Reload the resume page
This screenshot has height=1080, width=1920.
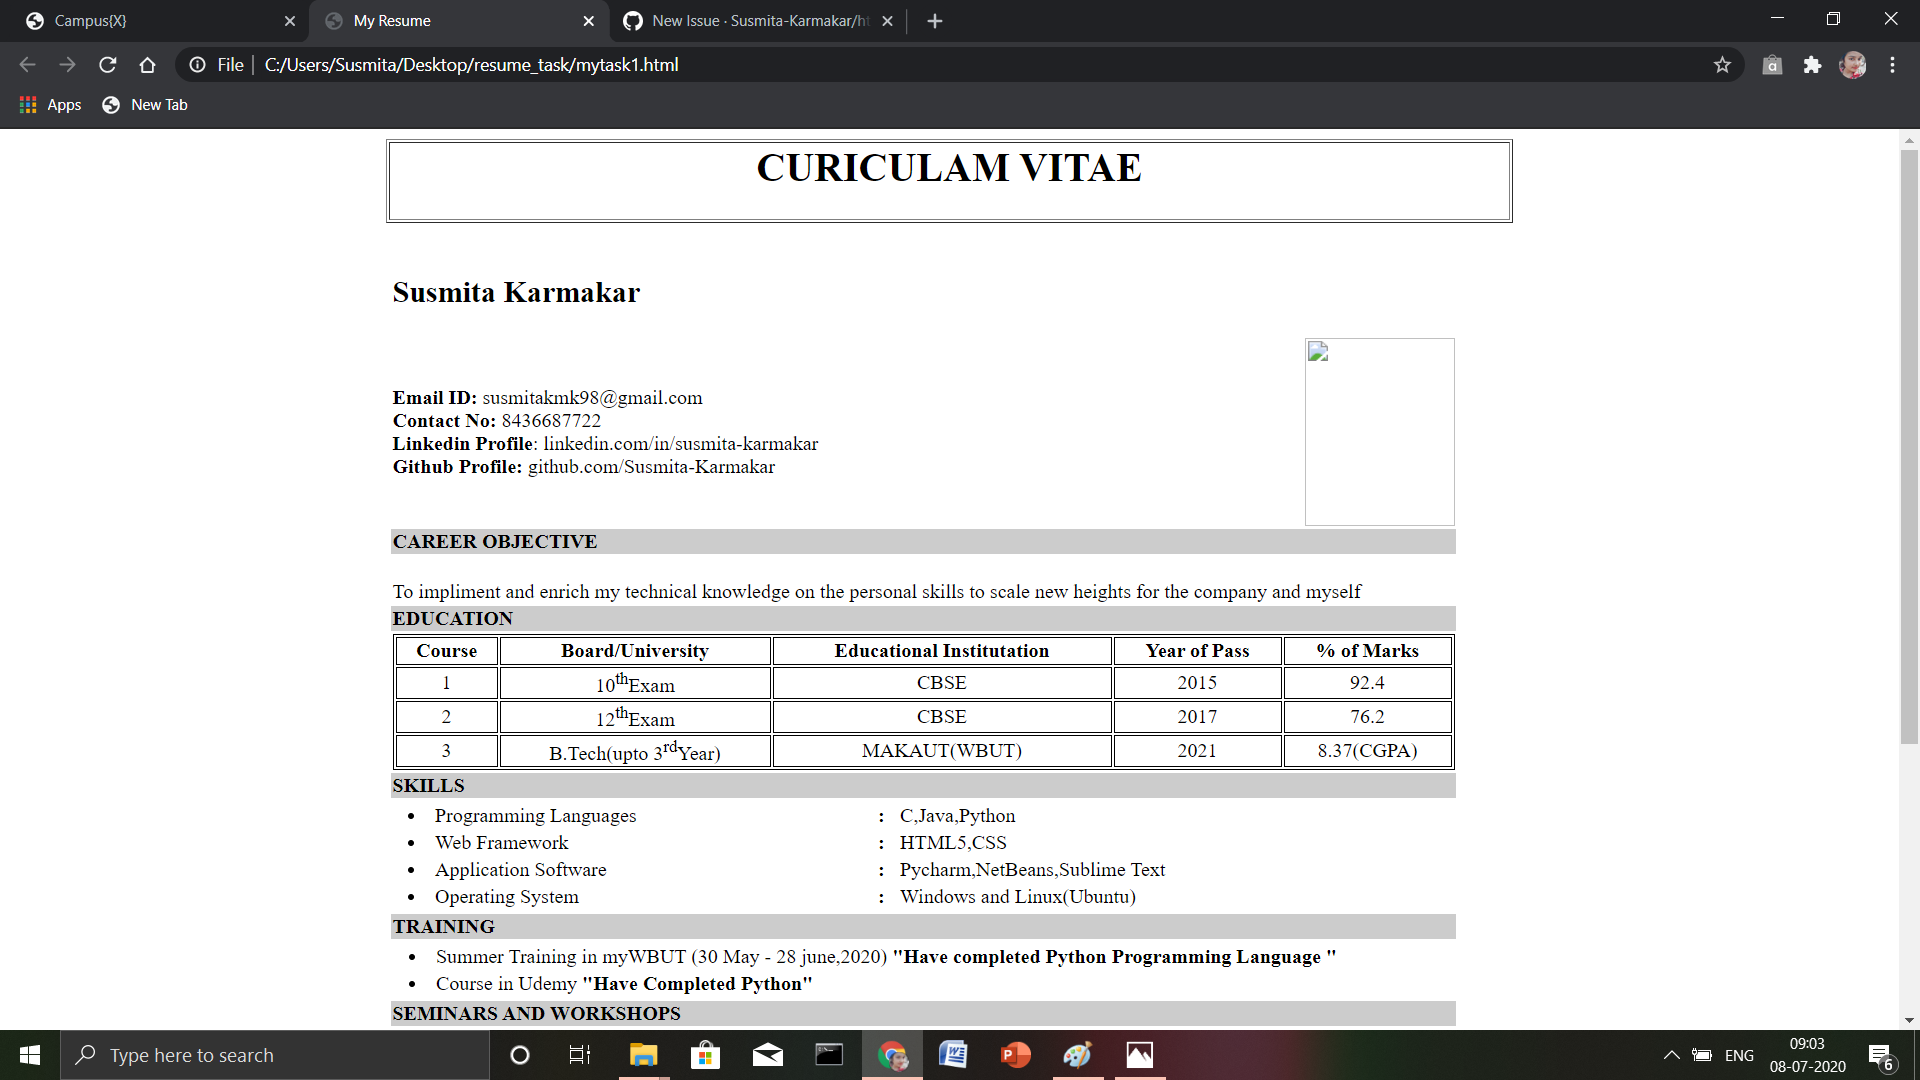pos(107,64)
